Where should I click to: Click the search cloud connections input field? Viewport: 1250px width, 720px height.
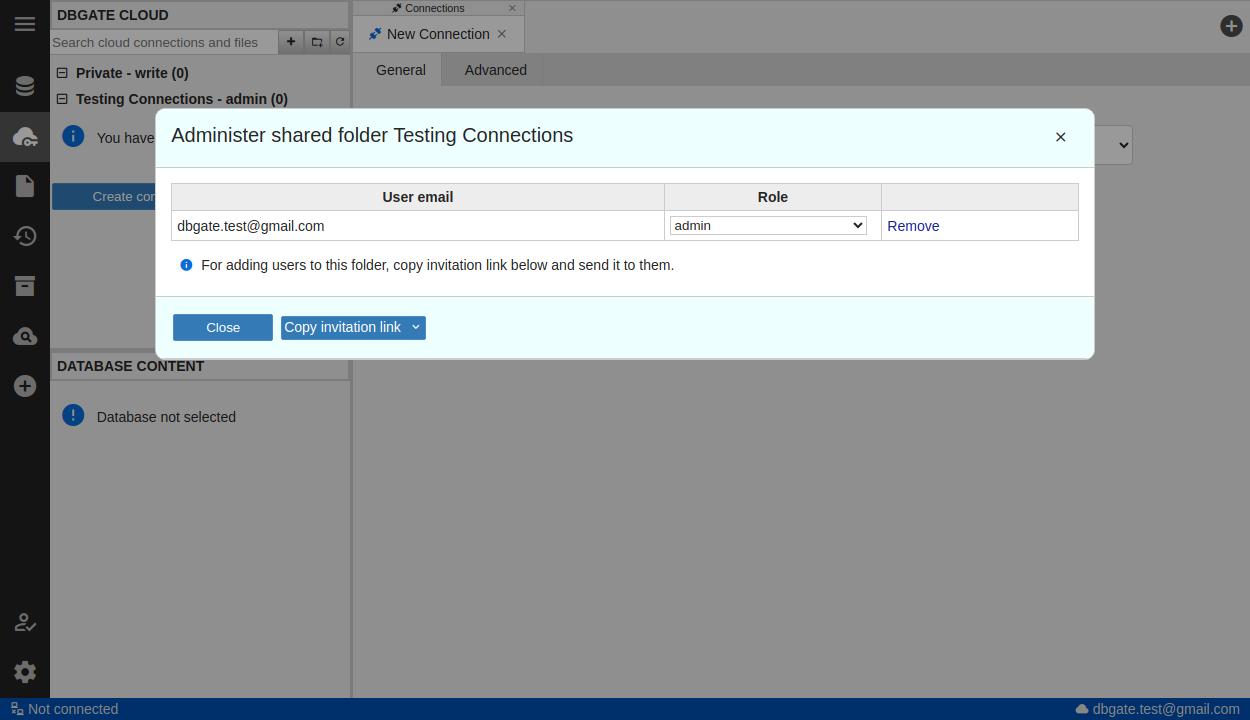pyautogui.click(x=164, y=42)
